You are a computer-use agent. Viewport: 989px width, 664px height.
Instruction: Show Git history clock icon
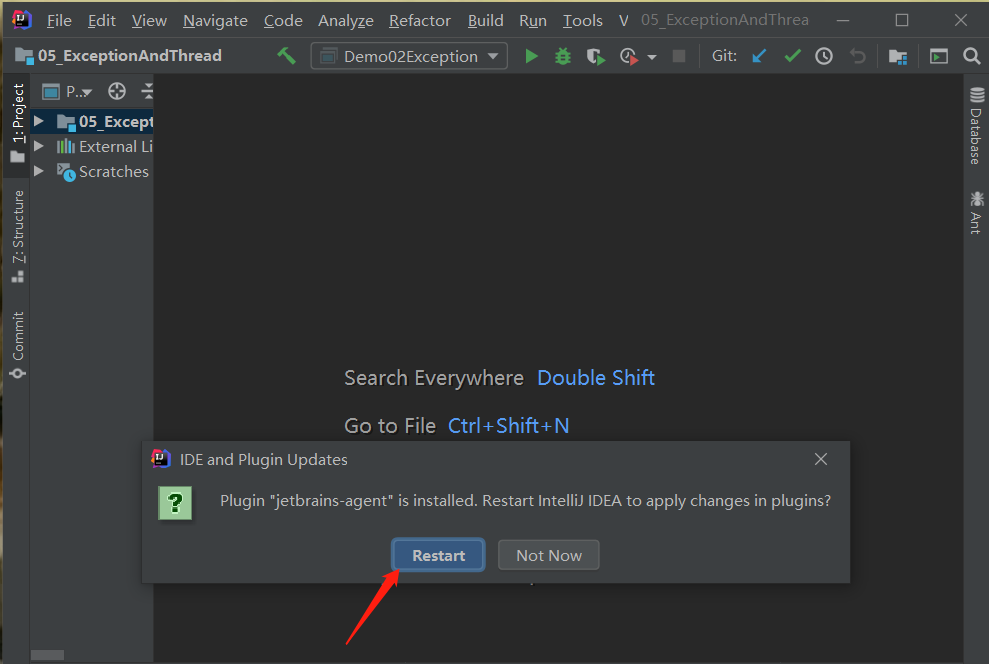coord(824,56)
